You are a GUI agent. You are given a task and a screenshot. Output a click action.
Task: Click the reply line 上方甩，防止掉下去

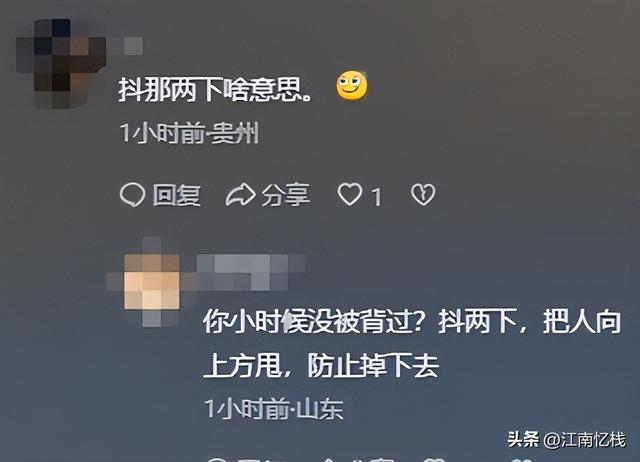[x=321, y=365]
